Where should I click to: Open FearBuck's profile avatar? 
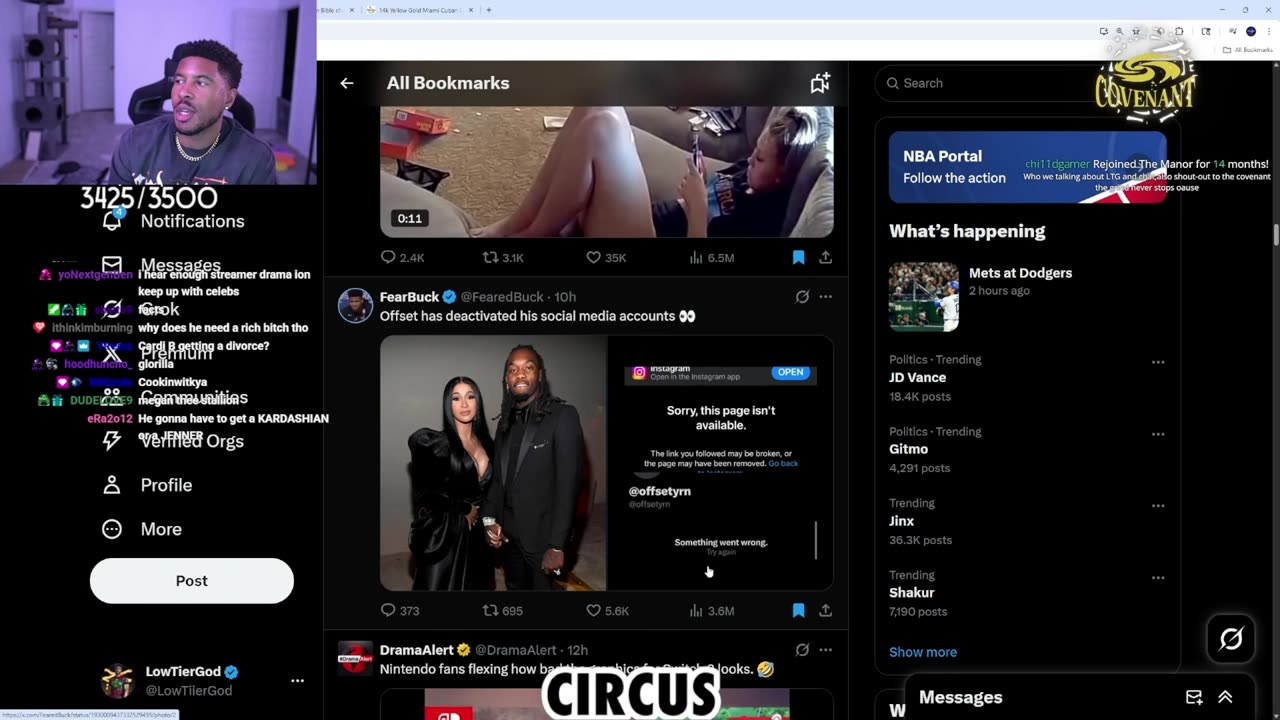click(x=355, y=305)
